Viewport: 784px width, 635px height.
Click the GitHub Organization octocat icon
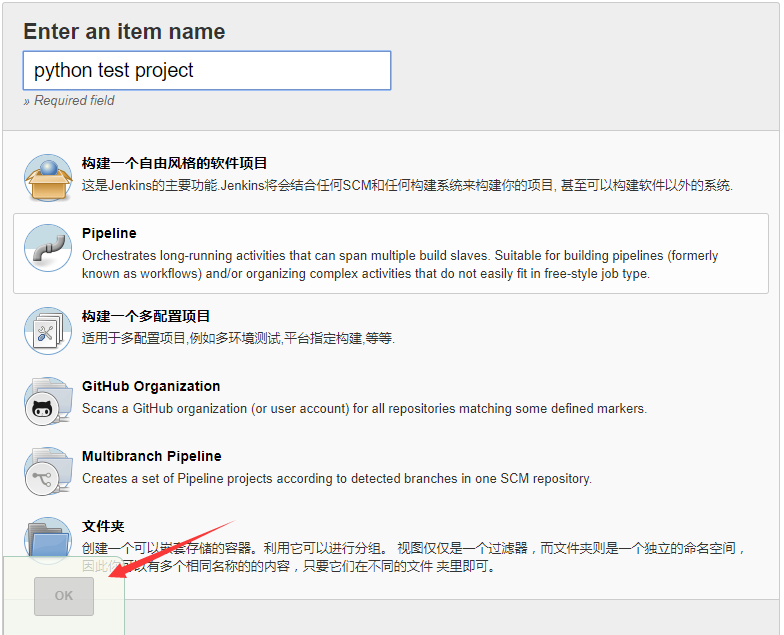pyautogui.click(x=48, y=401)
